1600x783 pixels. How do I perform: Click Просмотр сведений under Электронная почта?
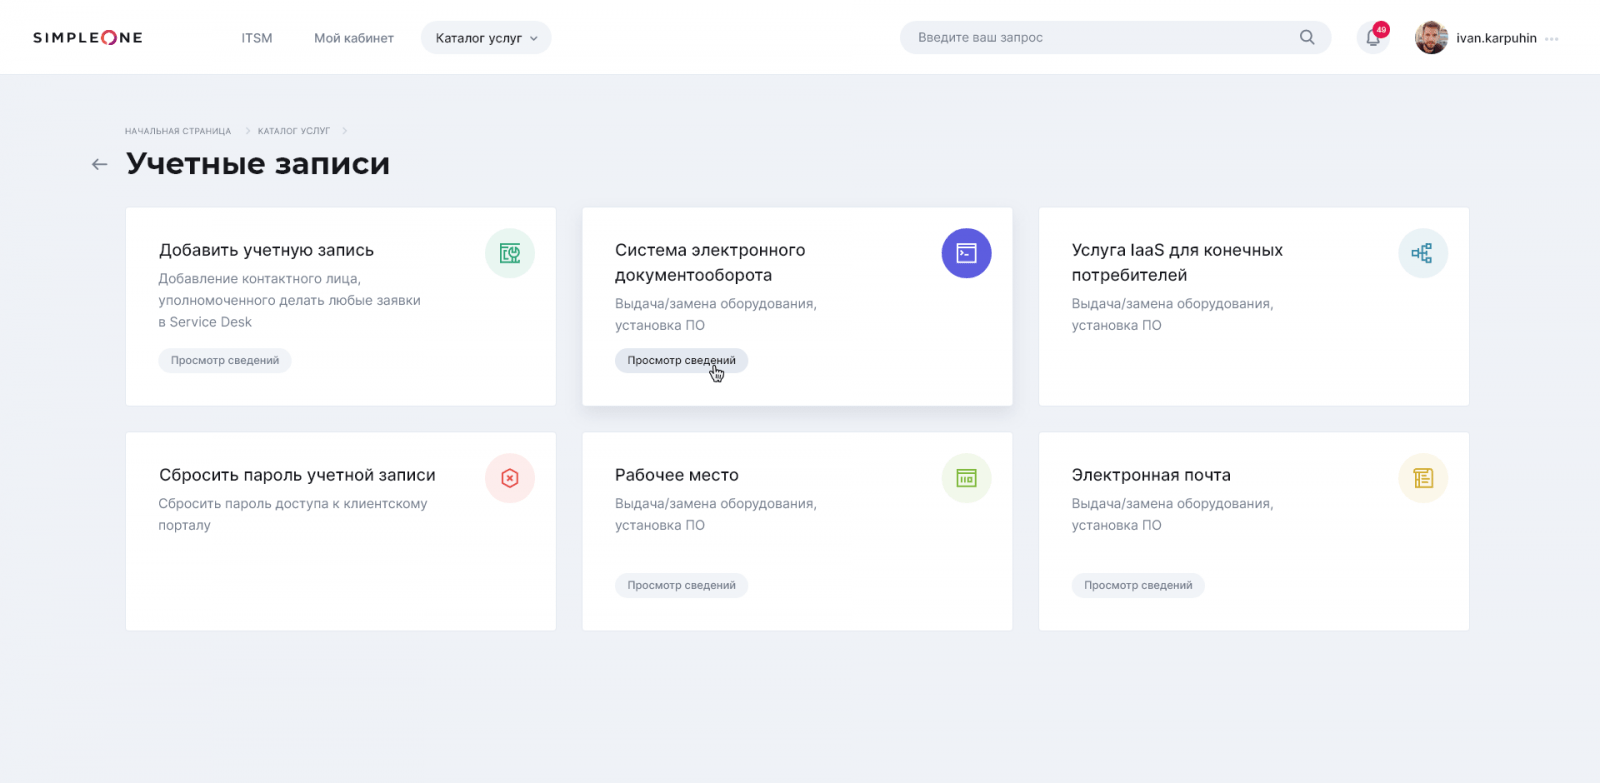1138,585
